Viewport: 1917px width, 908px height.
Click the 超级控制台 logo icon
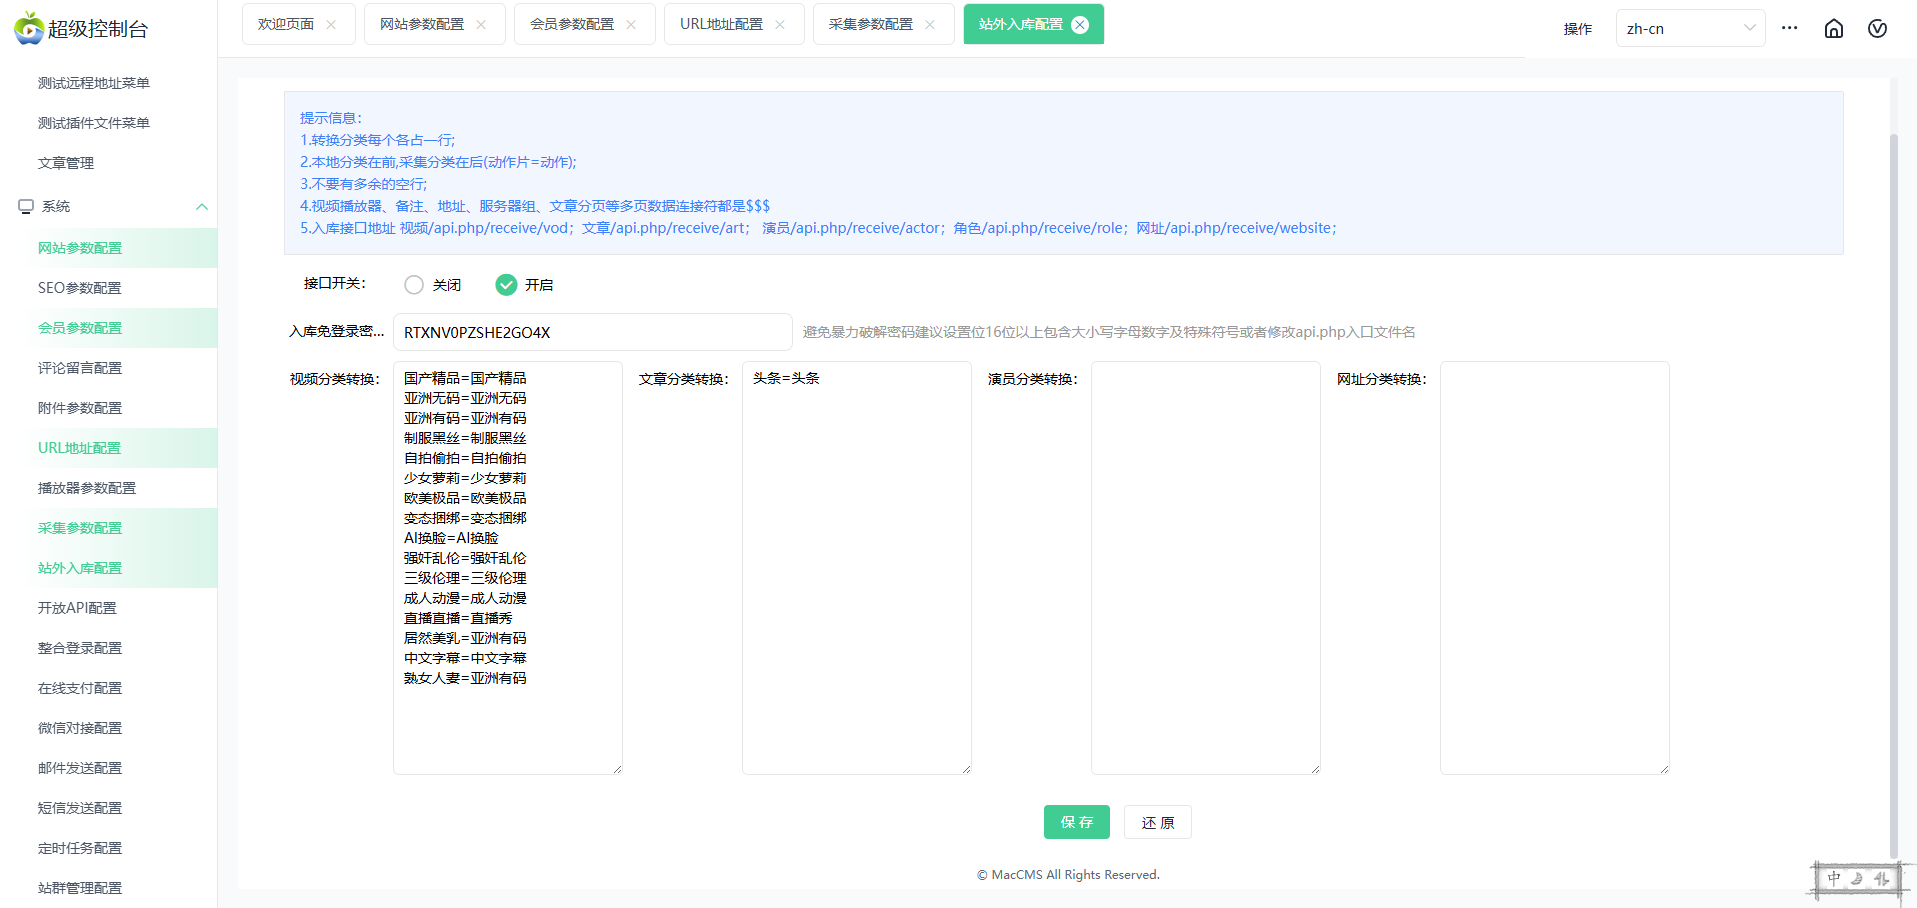click(29, 29)
